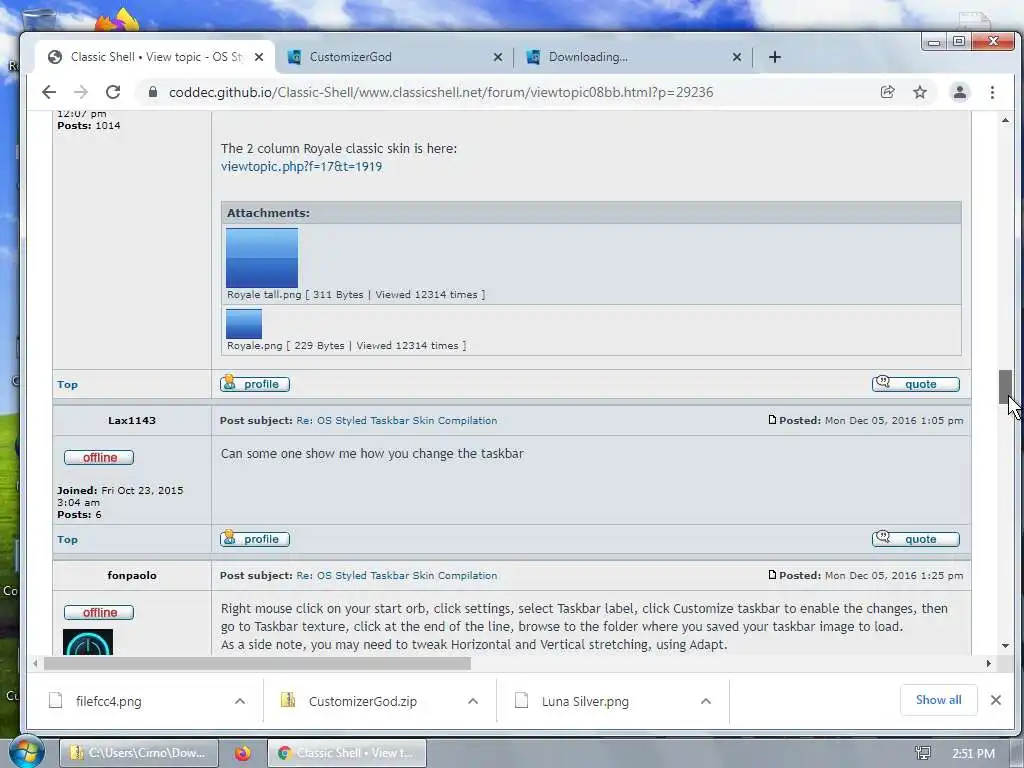Open the Royale tall.png attachment thumbnail
The image size is (1024, 768).
coord(262,258)
